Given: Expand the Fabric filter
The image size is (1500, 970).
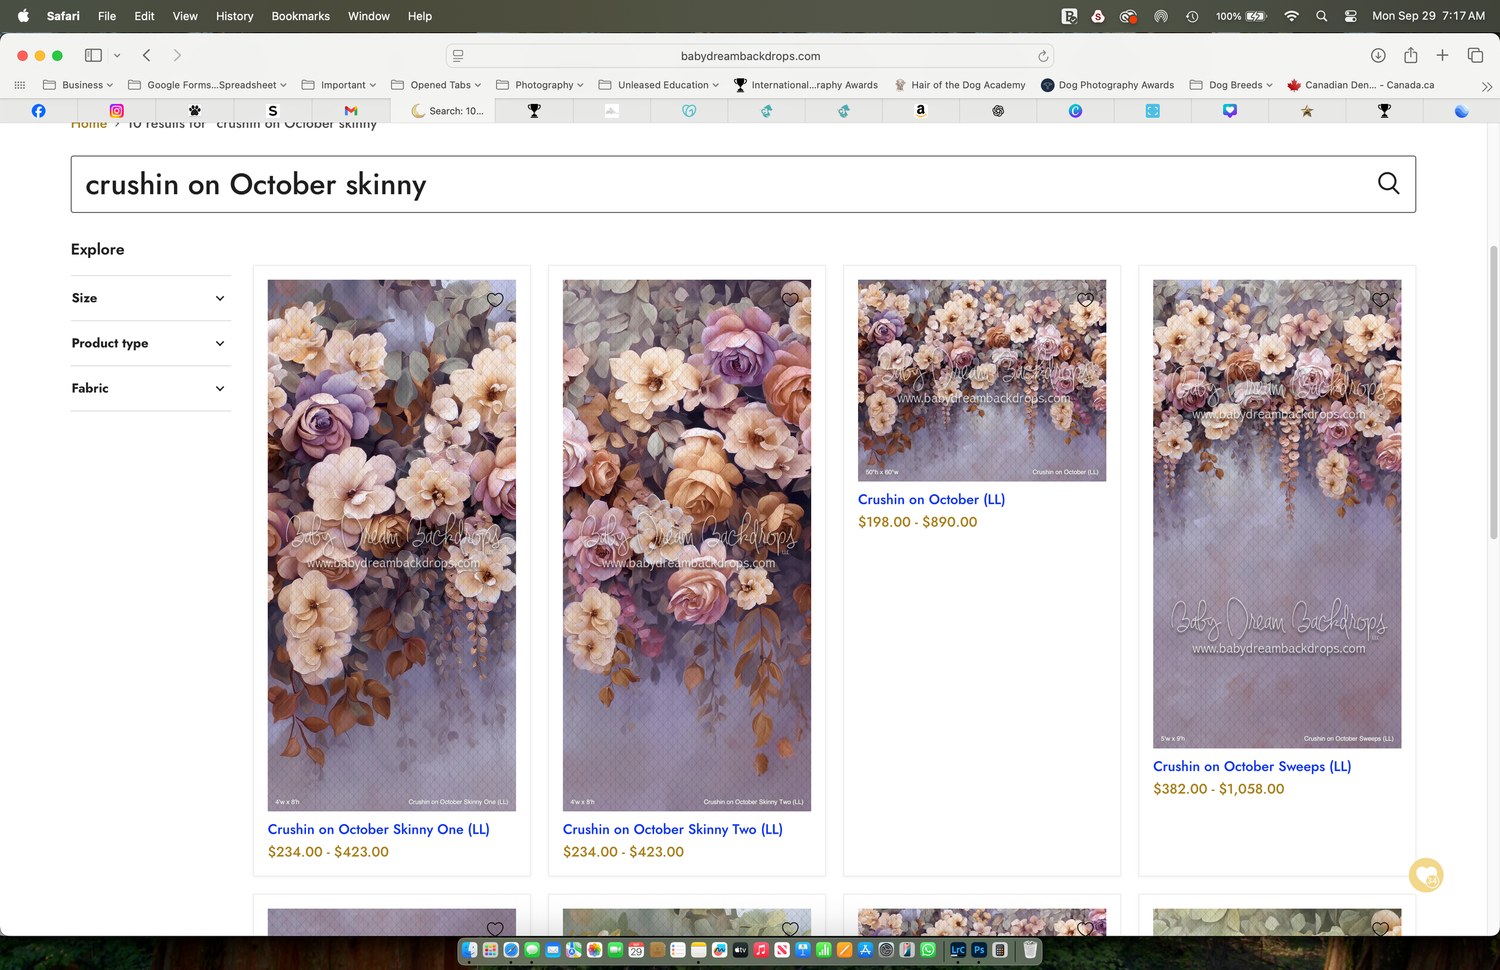Looking at the screenshot, I should click(x=151, y=388).
